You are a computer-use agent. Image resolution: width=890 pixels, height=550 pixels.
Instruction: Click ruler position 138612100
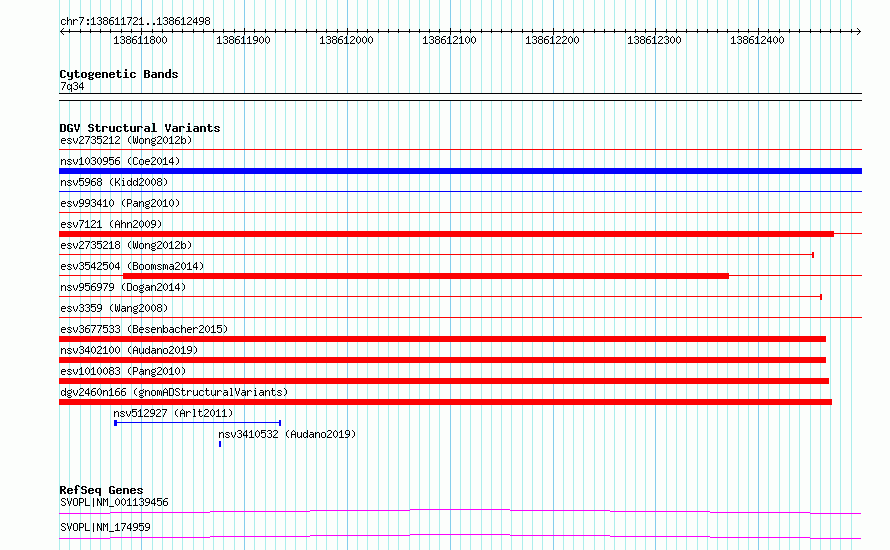449,40
